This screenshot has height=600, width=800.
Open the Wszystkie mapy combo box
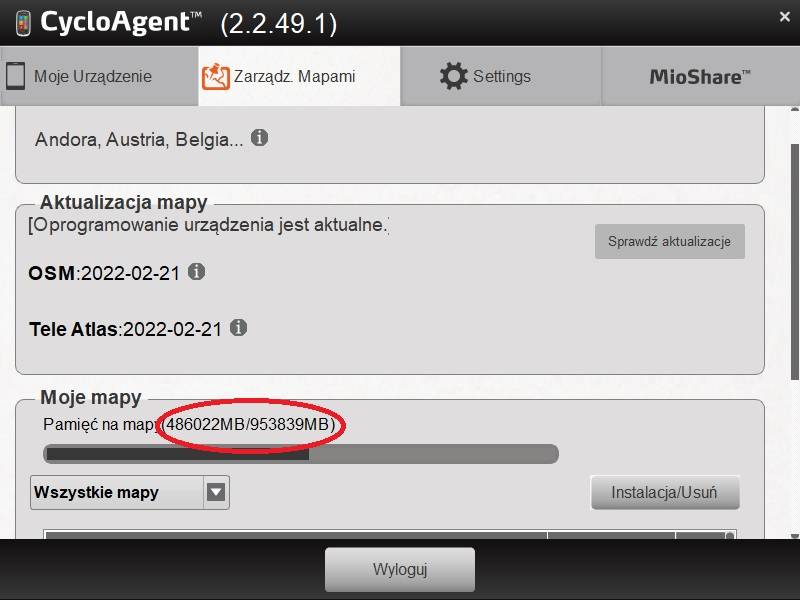pos(130,492)
